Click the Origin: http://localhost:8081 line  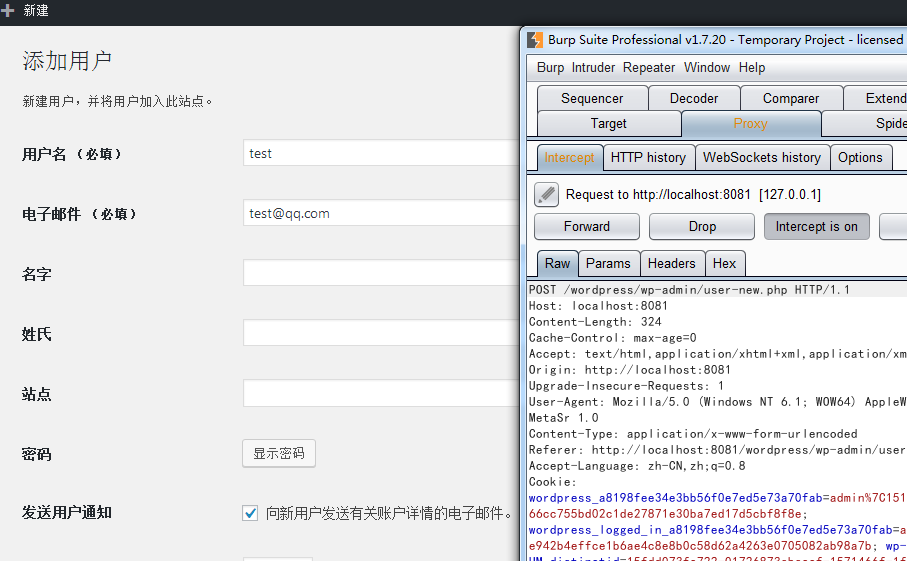630,370
